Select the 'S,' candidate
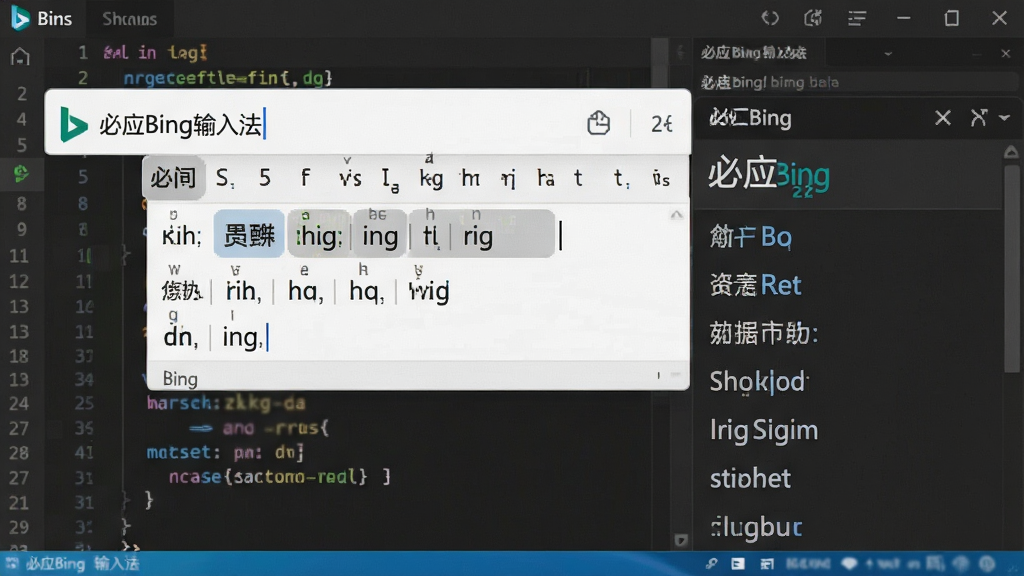This screenshot has width=1024, height=576. [225, 178]
